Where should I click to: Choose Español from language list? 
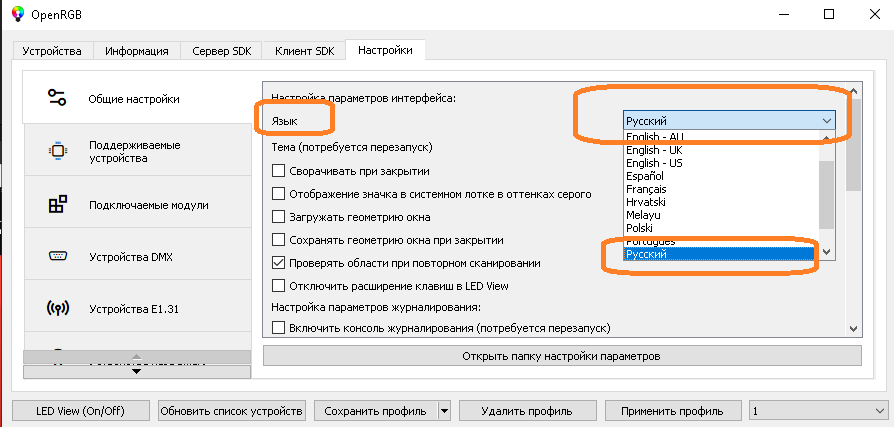coord(721,176)
